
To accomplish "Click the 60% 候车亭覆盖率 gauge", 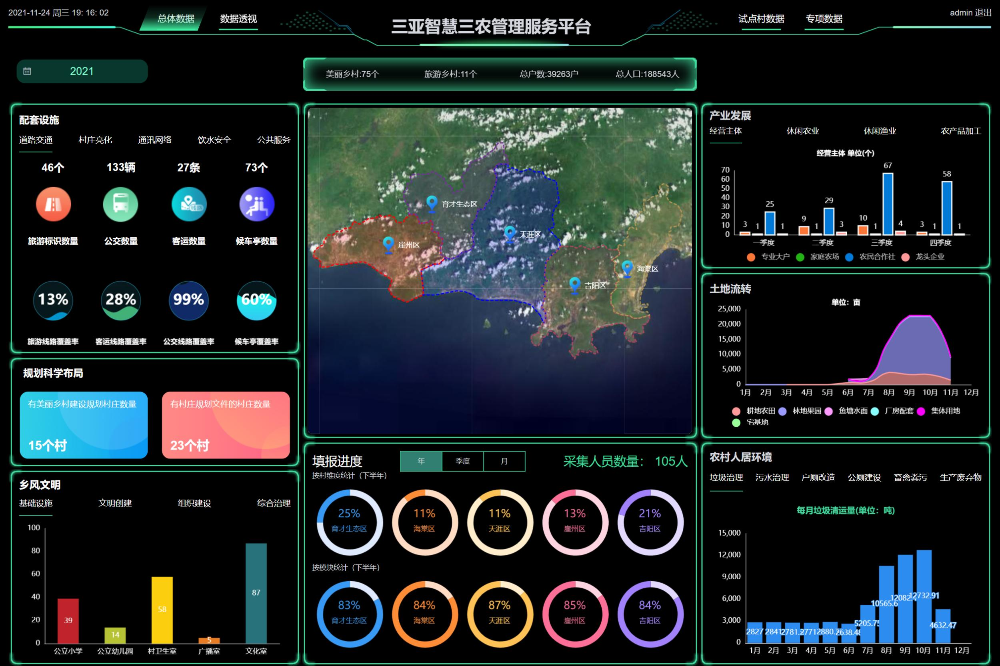I will pyautogui.click(x=256, y=300).
